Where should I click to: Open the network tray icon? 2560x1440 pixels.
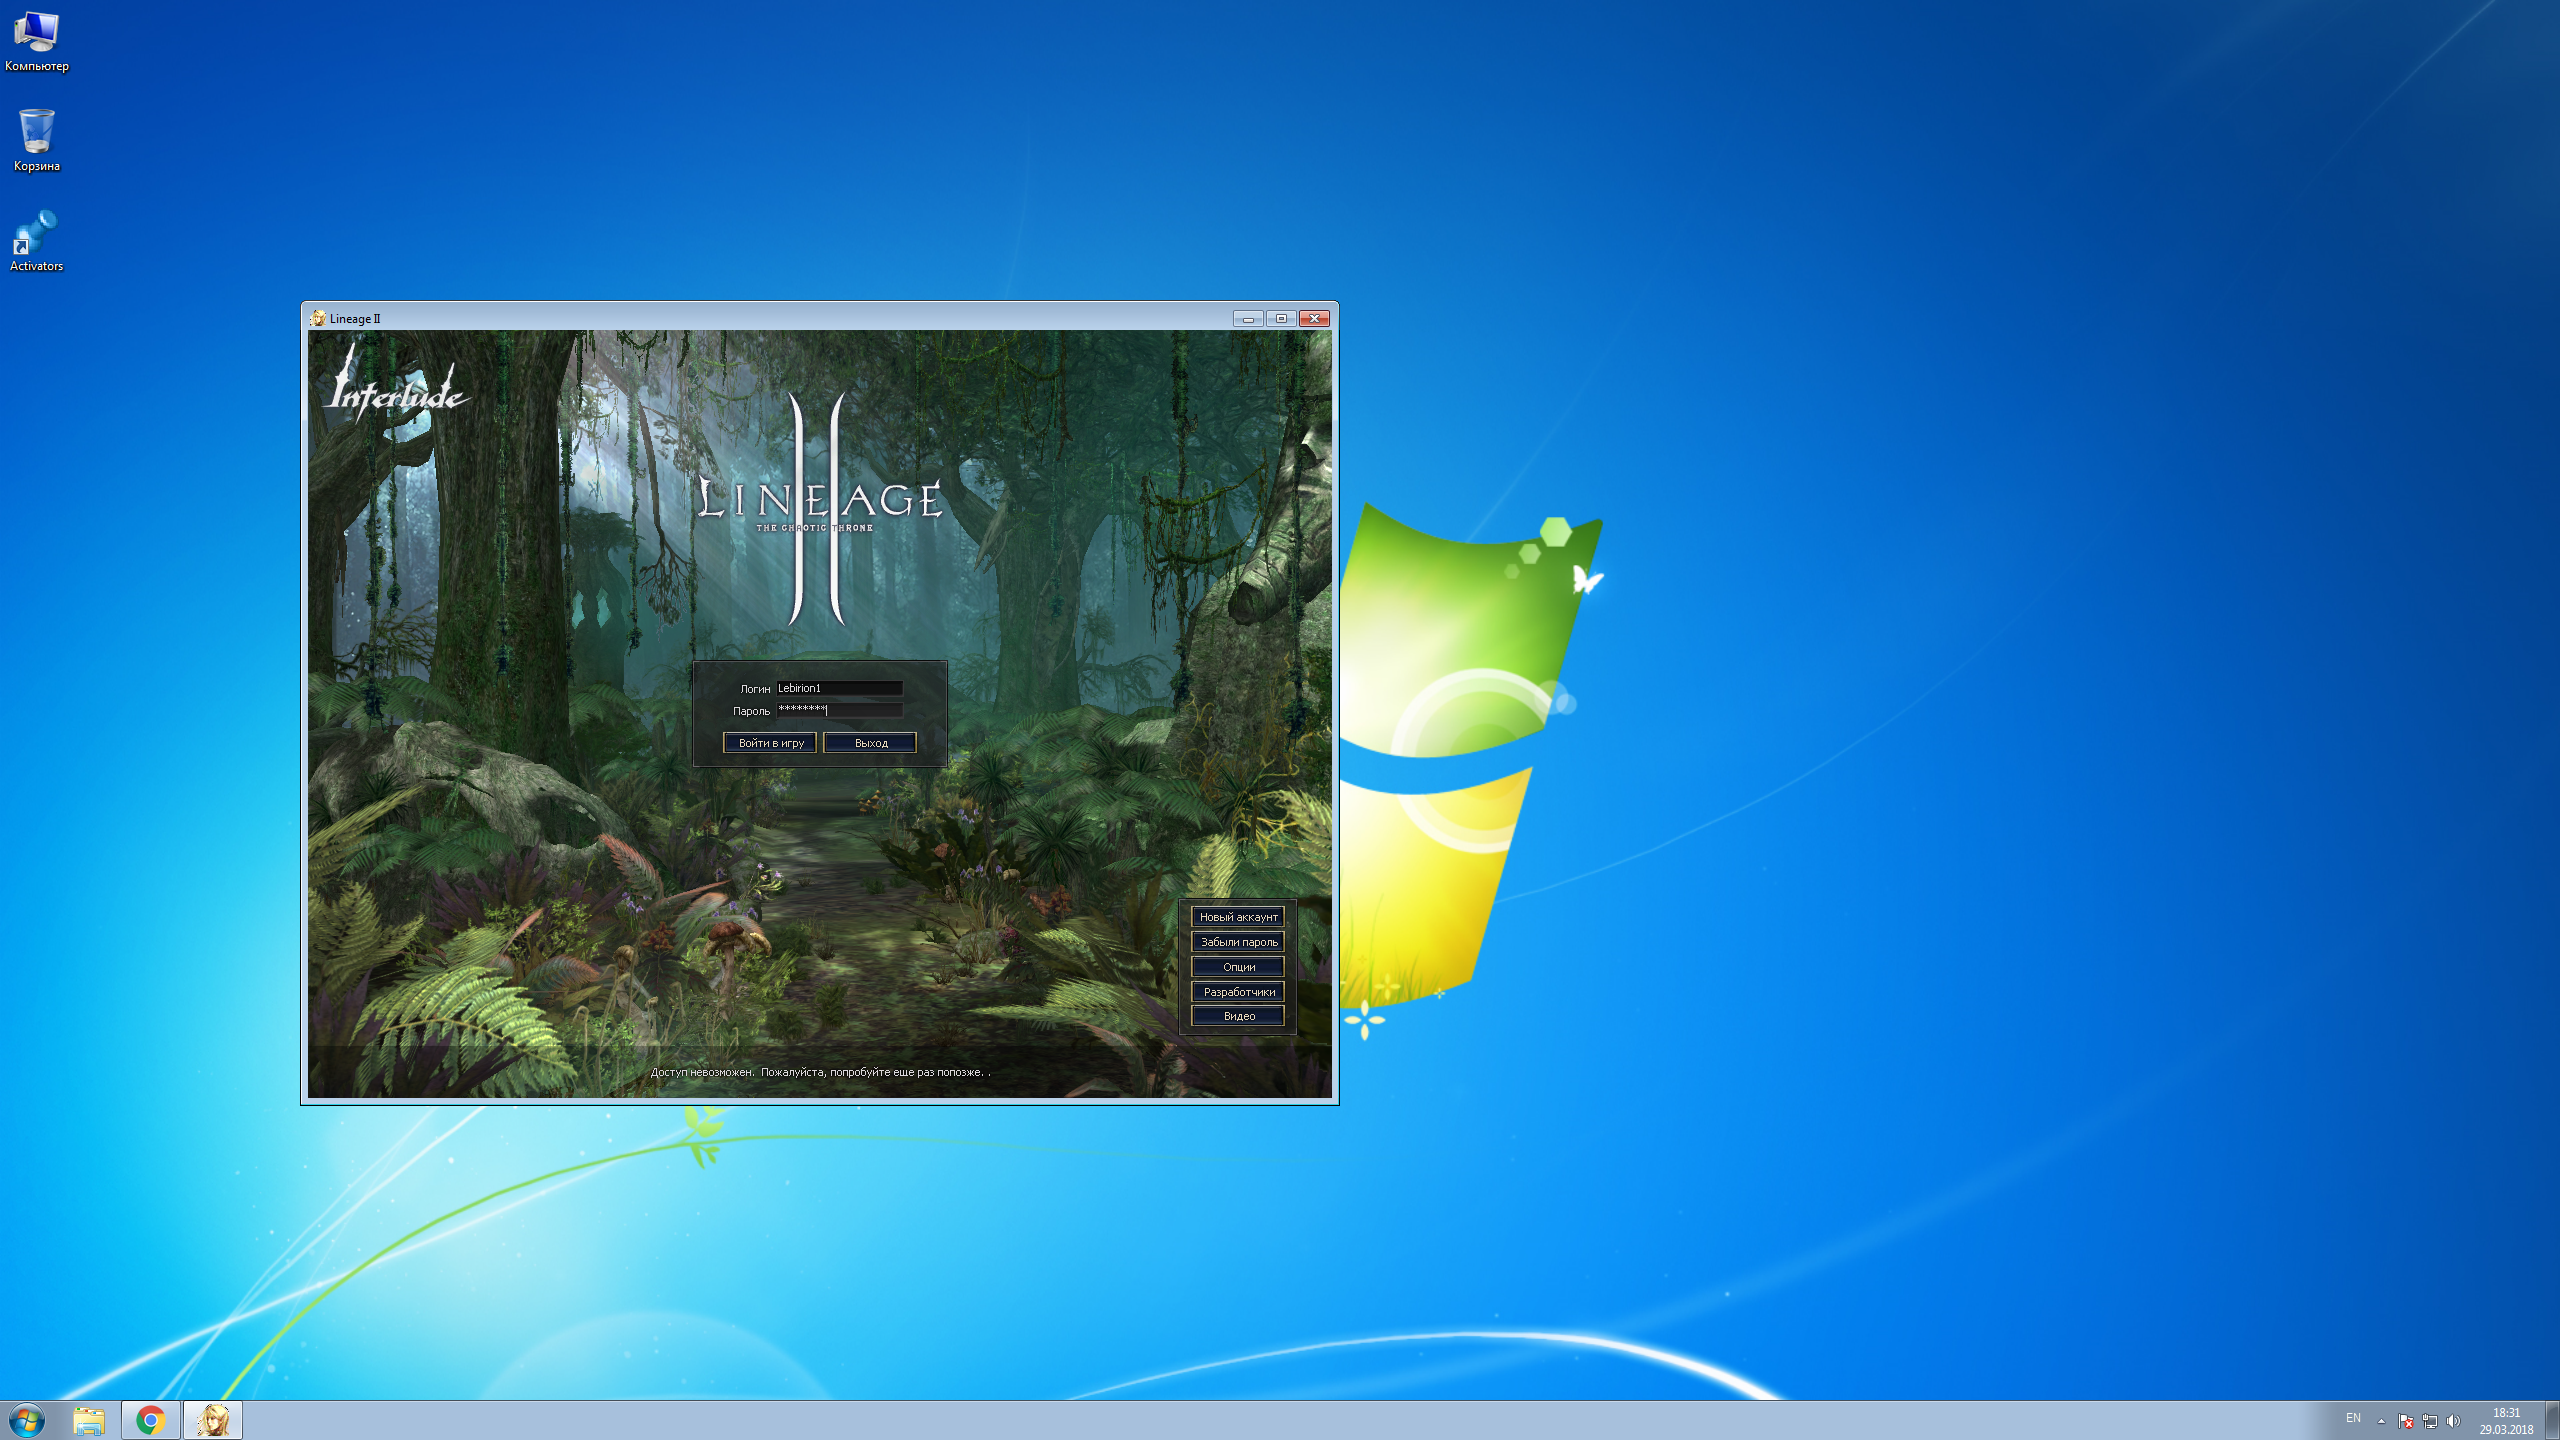click(x=2430, y=1421)
